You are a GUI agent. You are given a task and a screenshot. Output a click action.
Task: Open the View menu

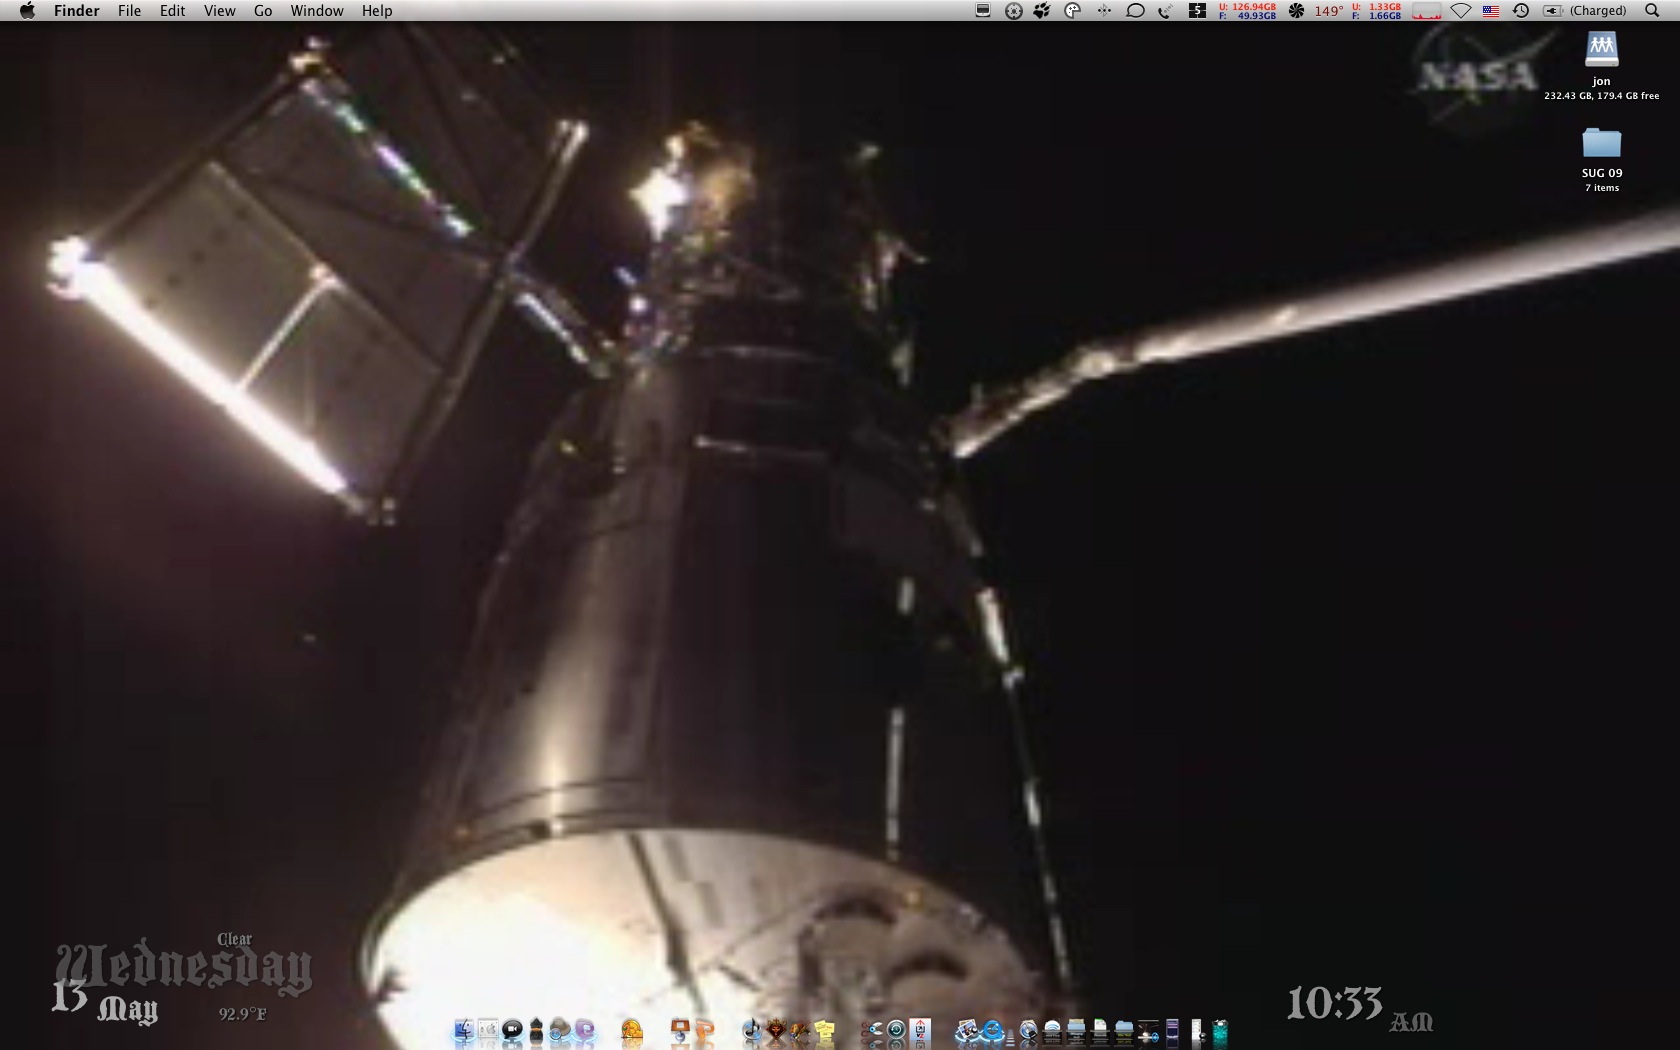(219, 11)
